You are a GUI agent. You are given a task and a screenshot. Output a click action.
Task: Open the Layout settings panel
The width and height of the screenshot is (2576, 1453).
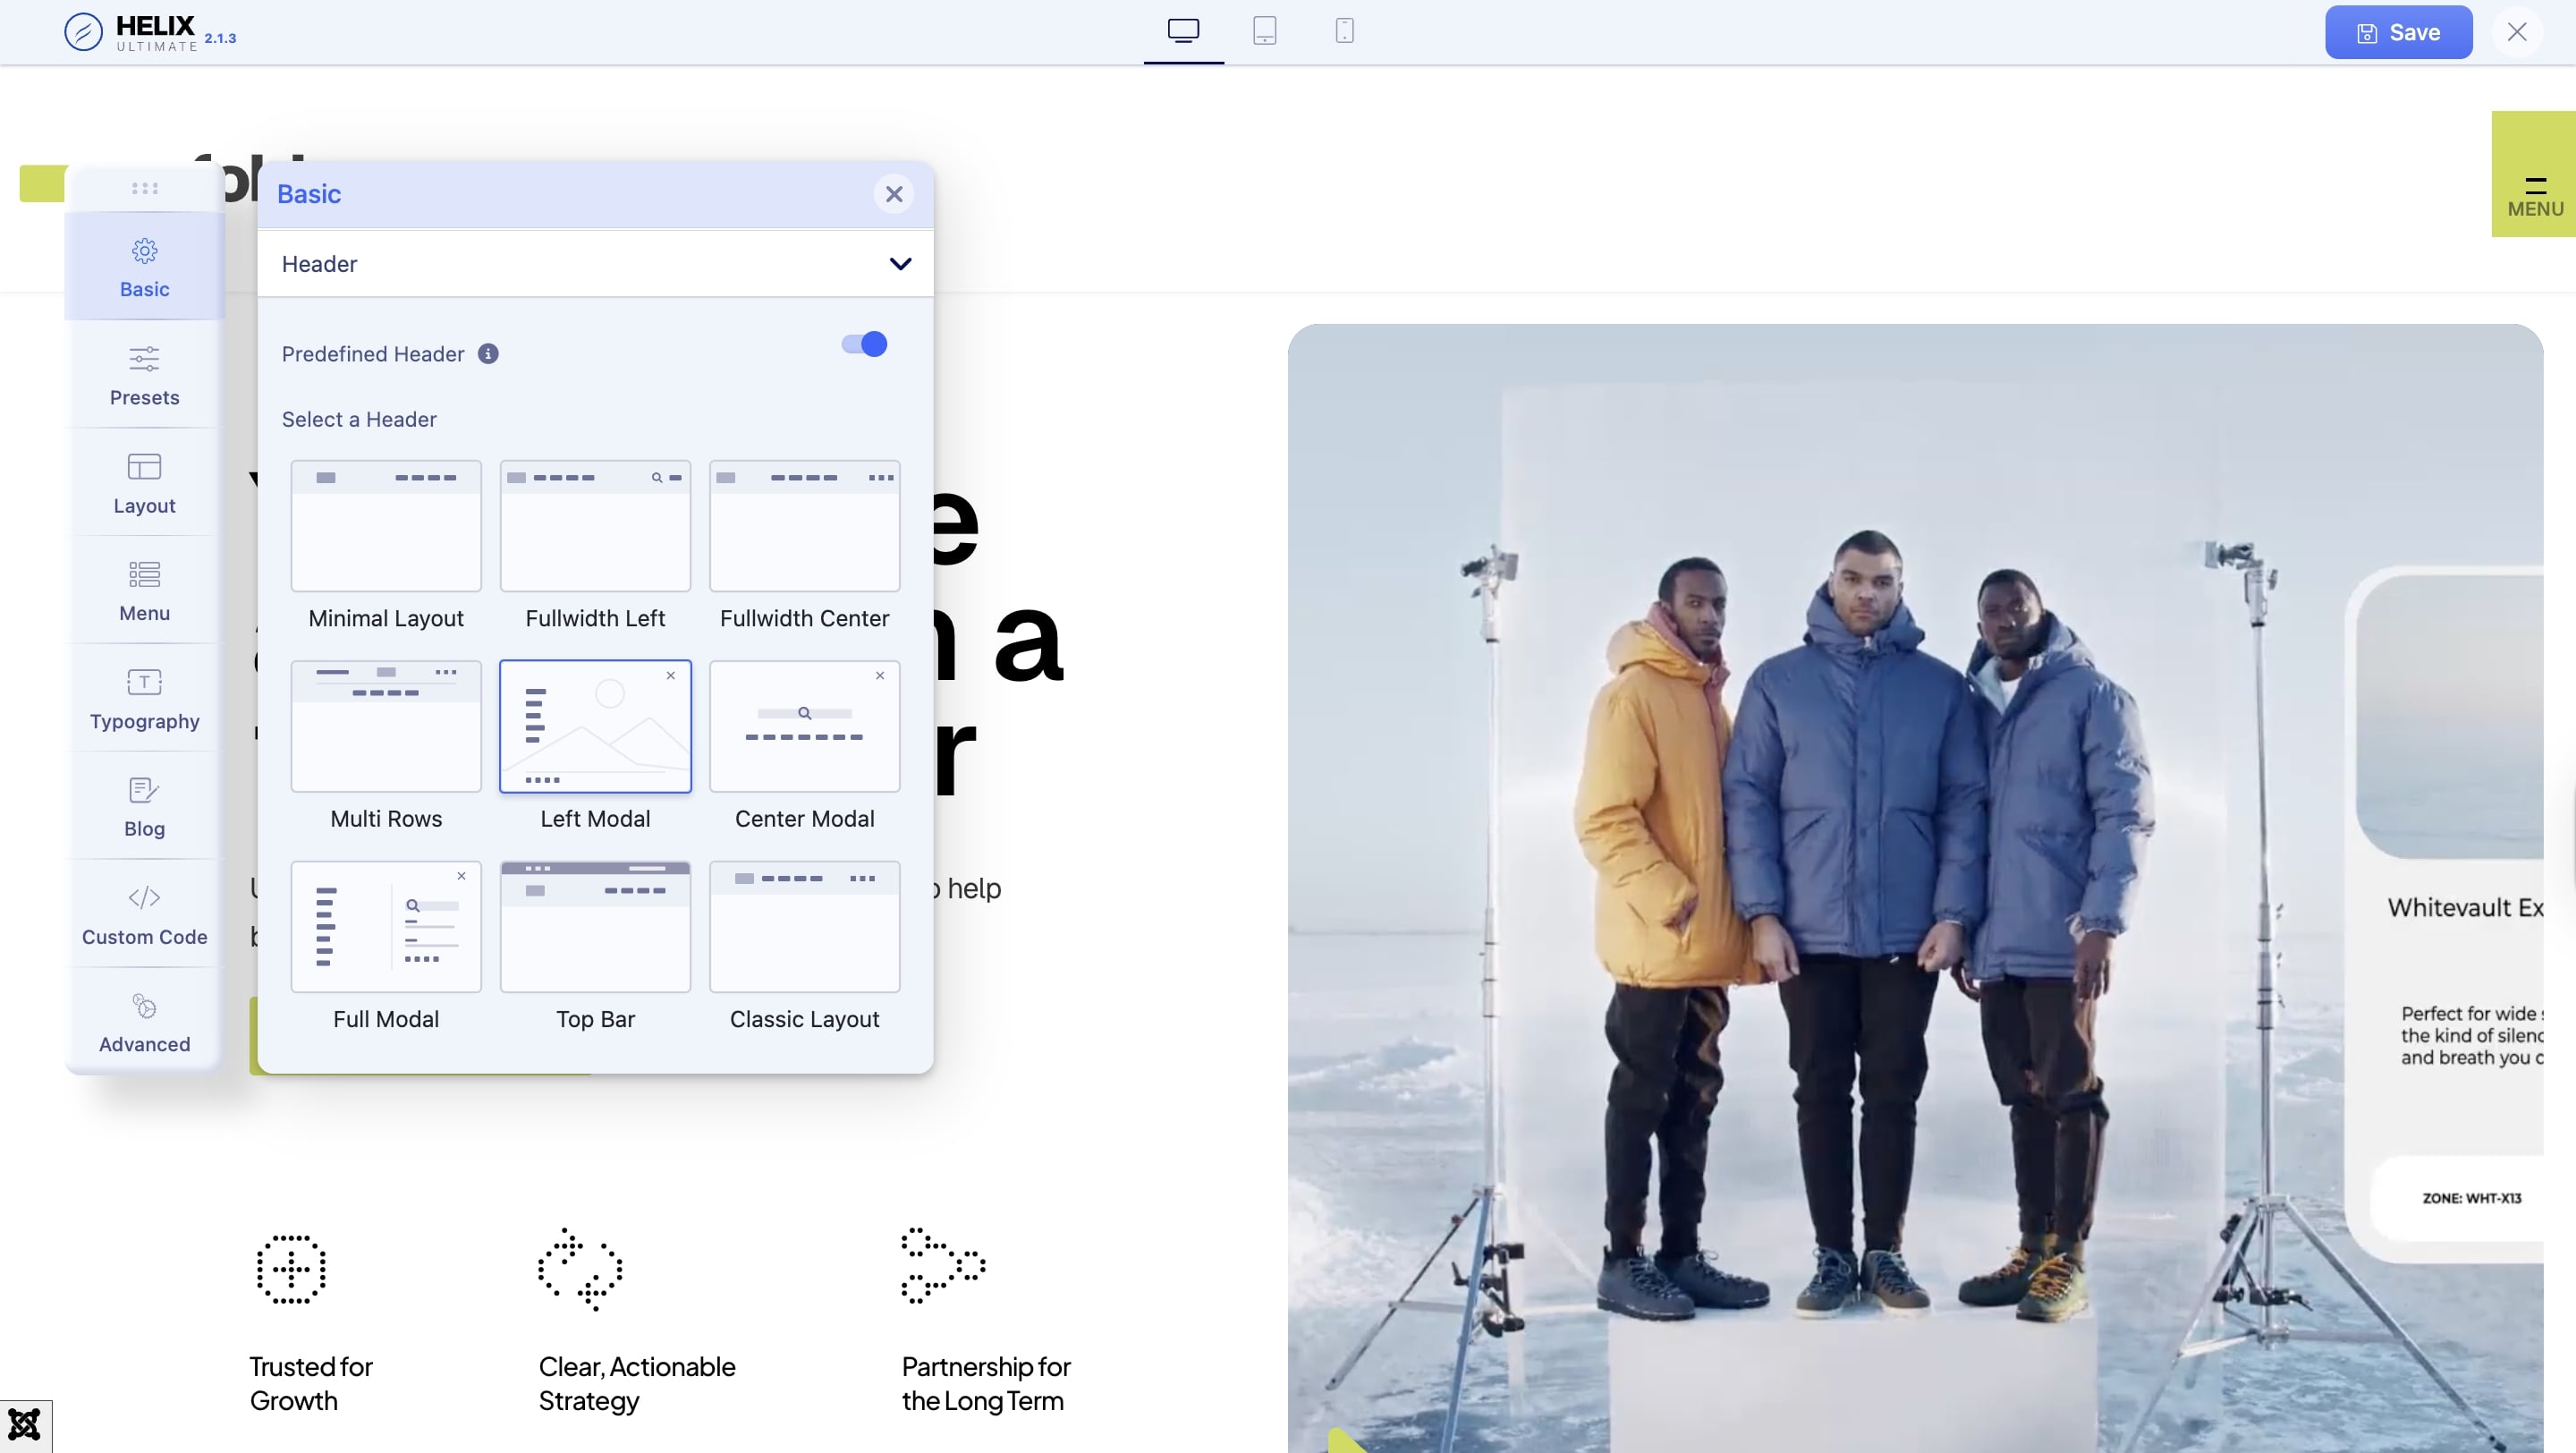144,483
